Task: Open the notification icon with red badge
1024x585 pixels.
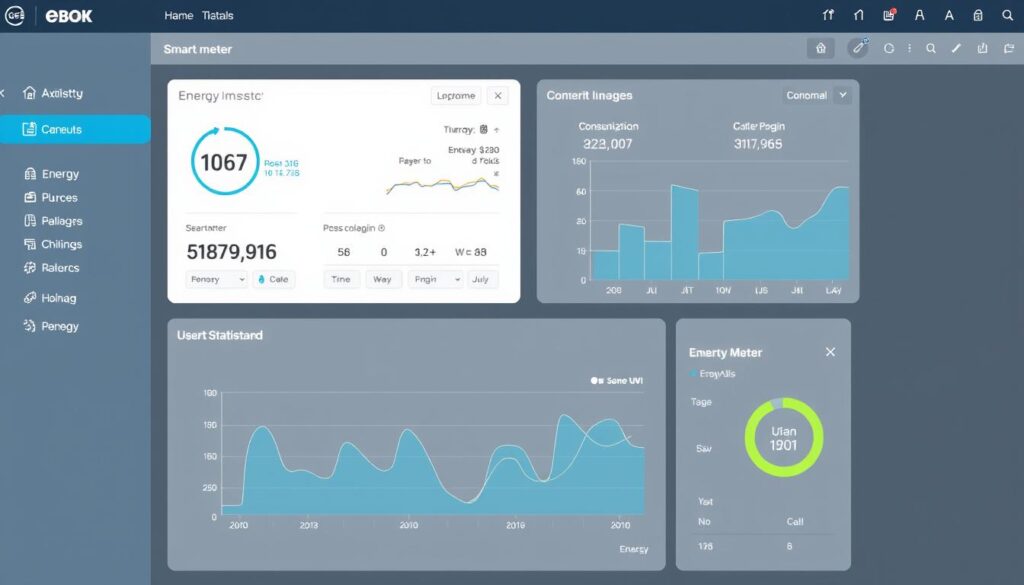Action: 889,15
